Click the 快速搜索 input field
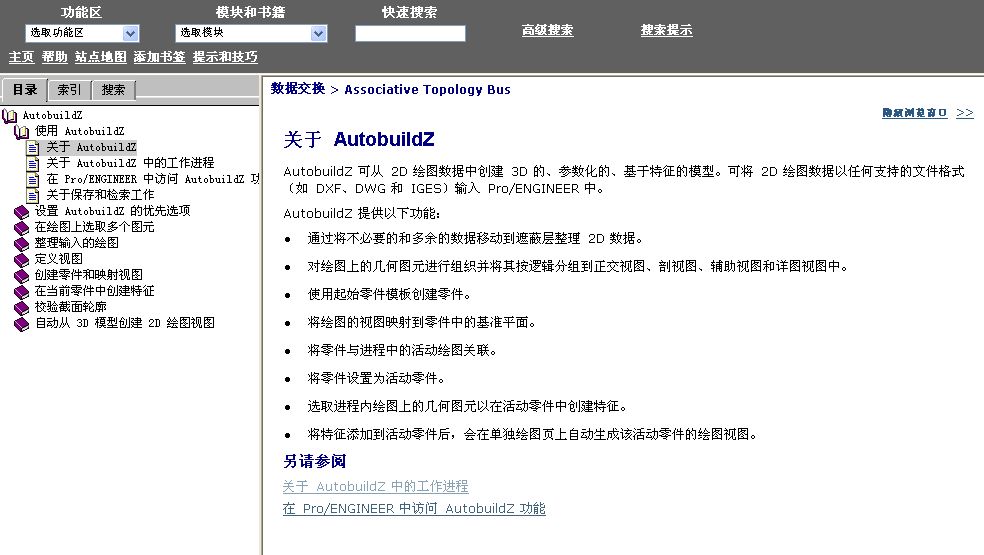 tap(410, 33)
